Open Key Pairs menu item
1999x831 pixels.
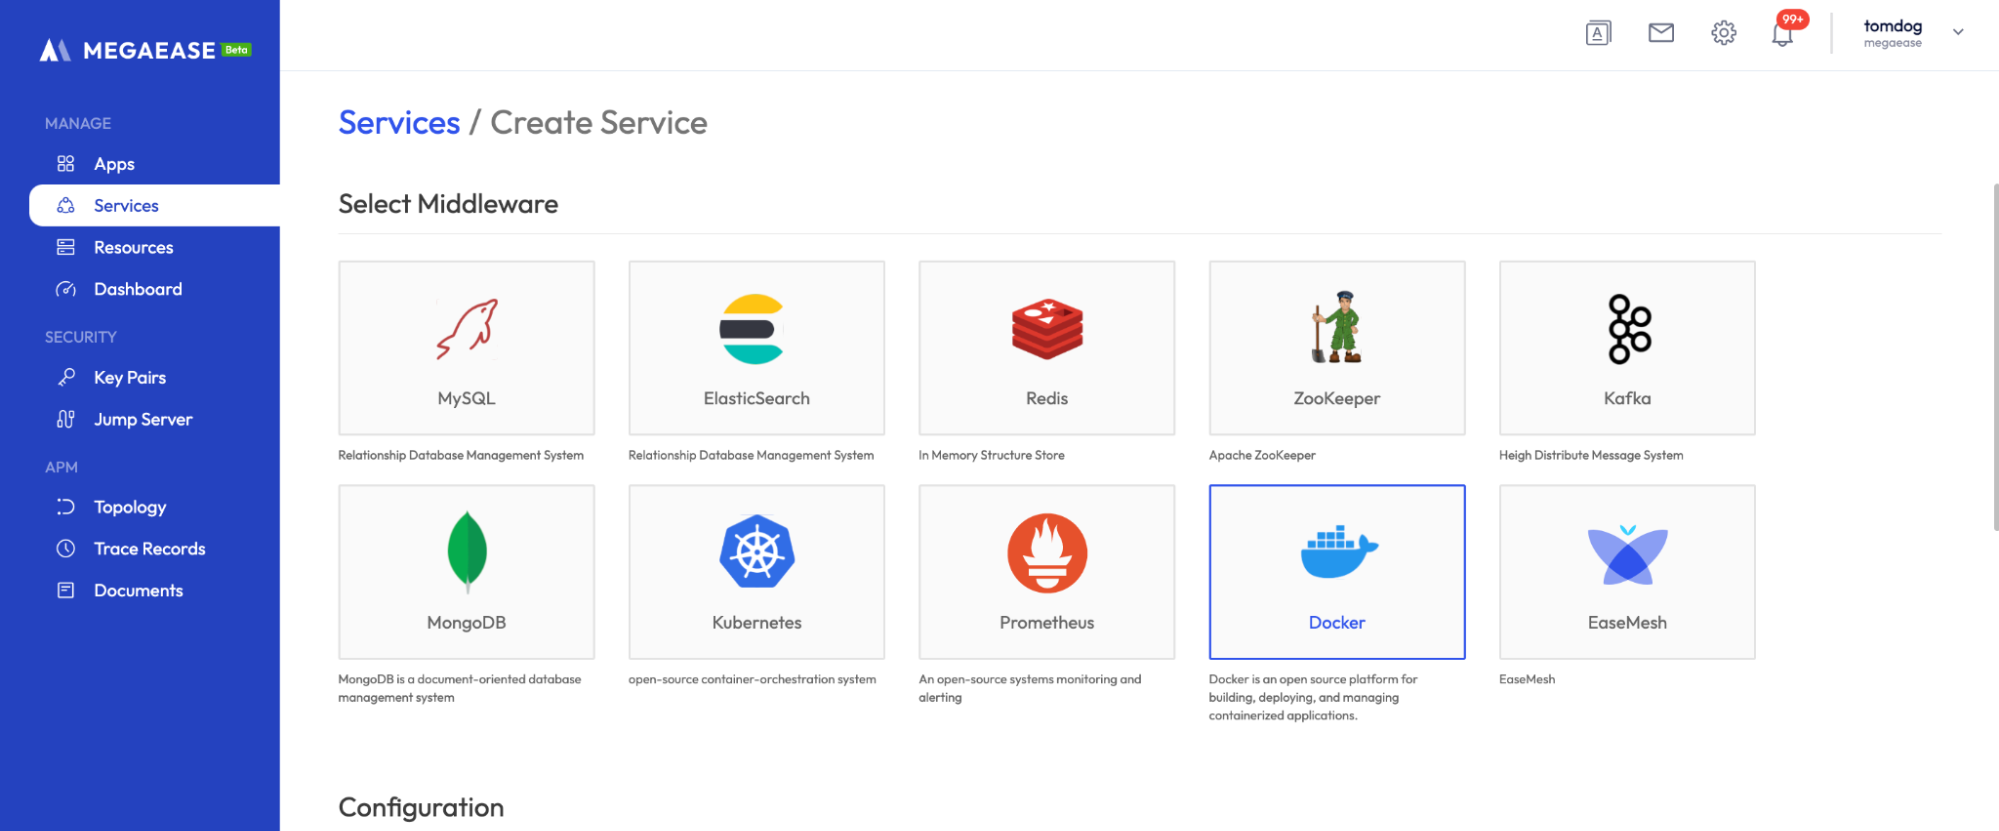(130, 378)
